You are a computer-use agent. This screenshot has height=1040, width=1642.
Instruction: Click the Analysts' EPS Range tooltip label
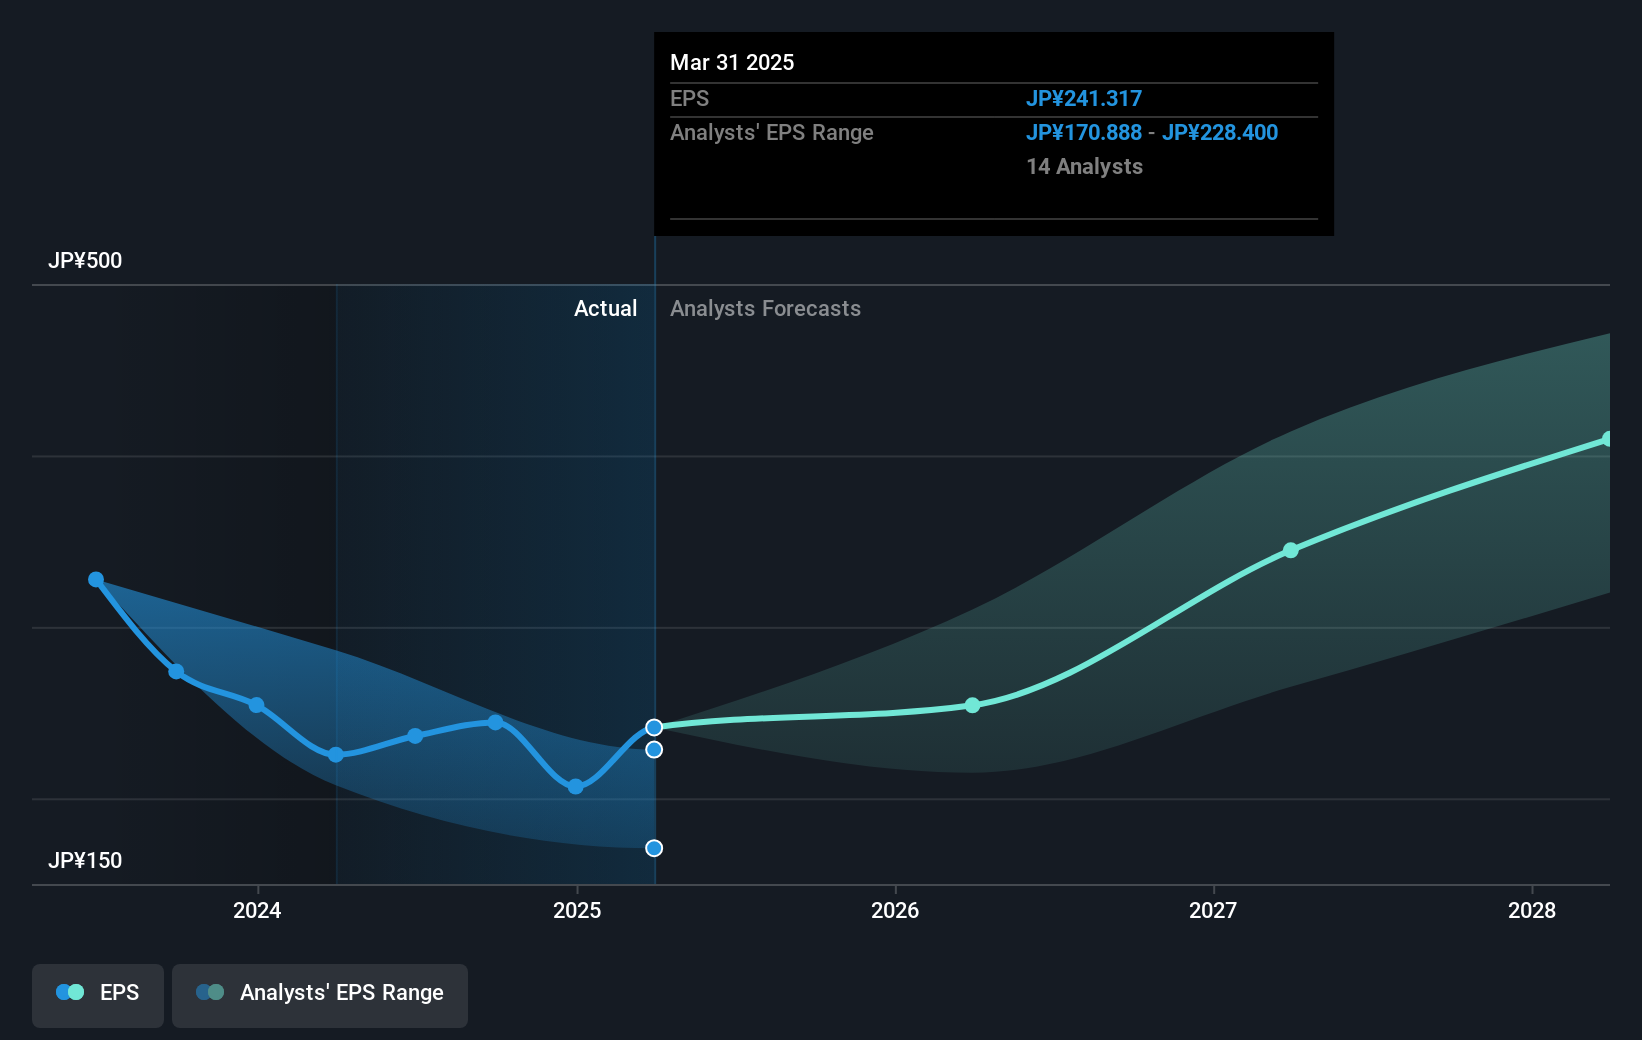[771, 133]
